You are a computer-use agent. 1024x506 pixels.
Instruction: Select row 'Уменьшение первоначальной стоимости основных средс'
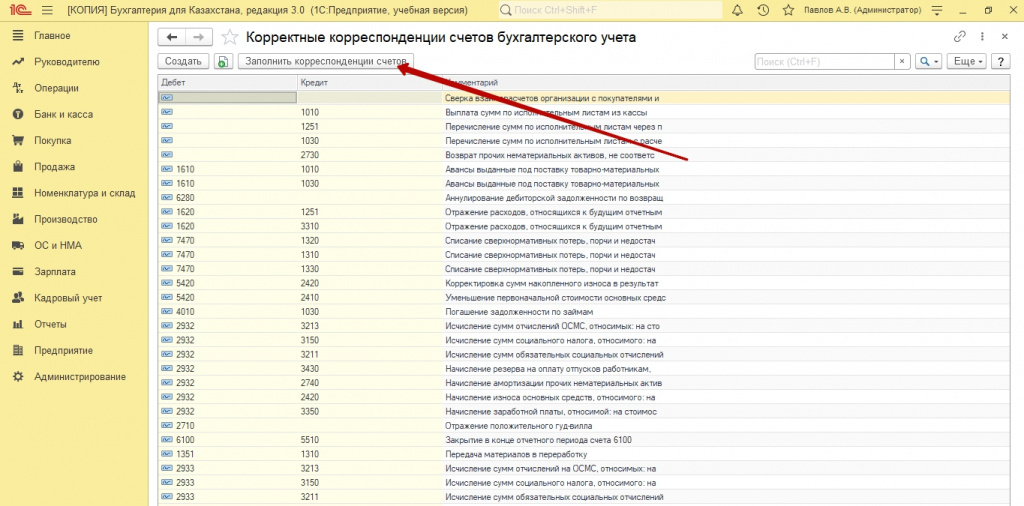584,298
